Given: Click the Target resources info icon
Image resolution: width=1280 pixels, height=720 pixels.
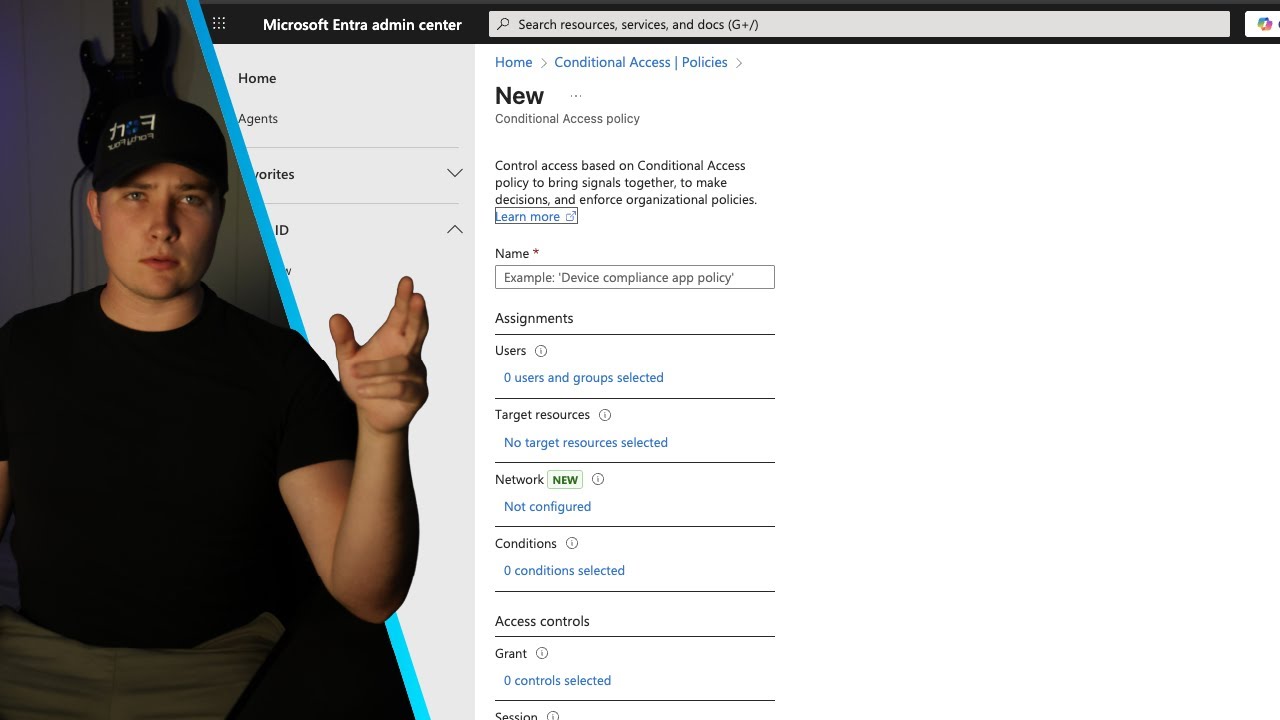Looking at the screenshot, I should coord(604,415).
